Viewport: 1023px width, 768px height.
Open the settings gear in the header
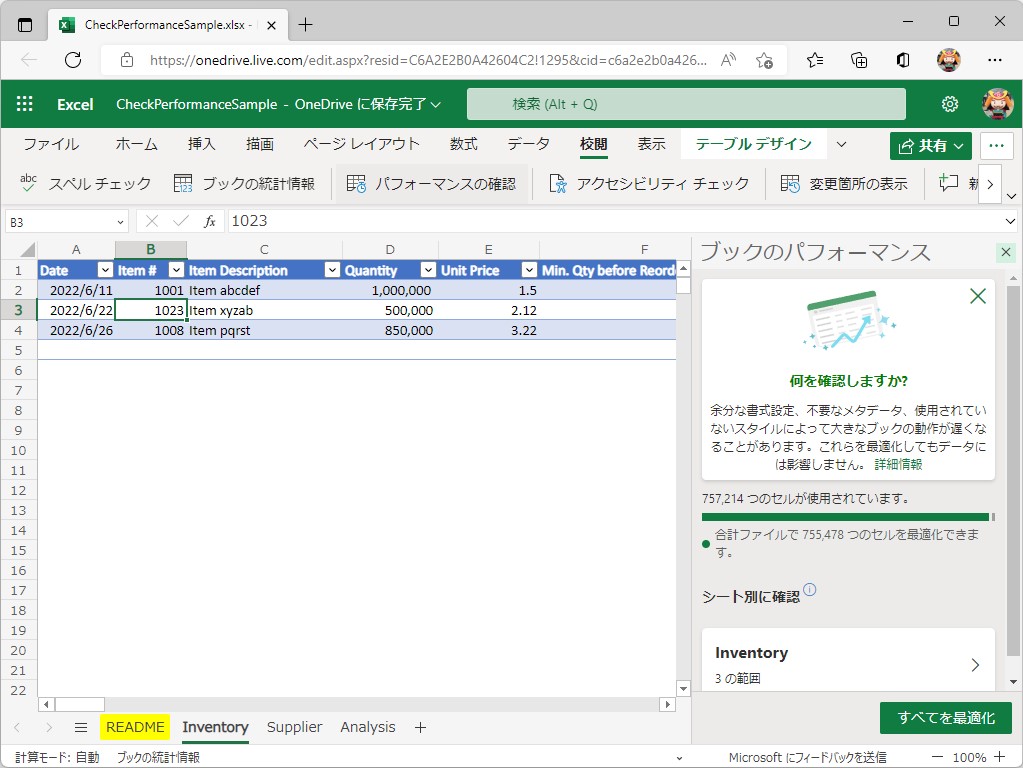tap(949, 103)
